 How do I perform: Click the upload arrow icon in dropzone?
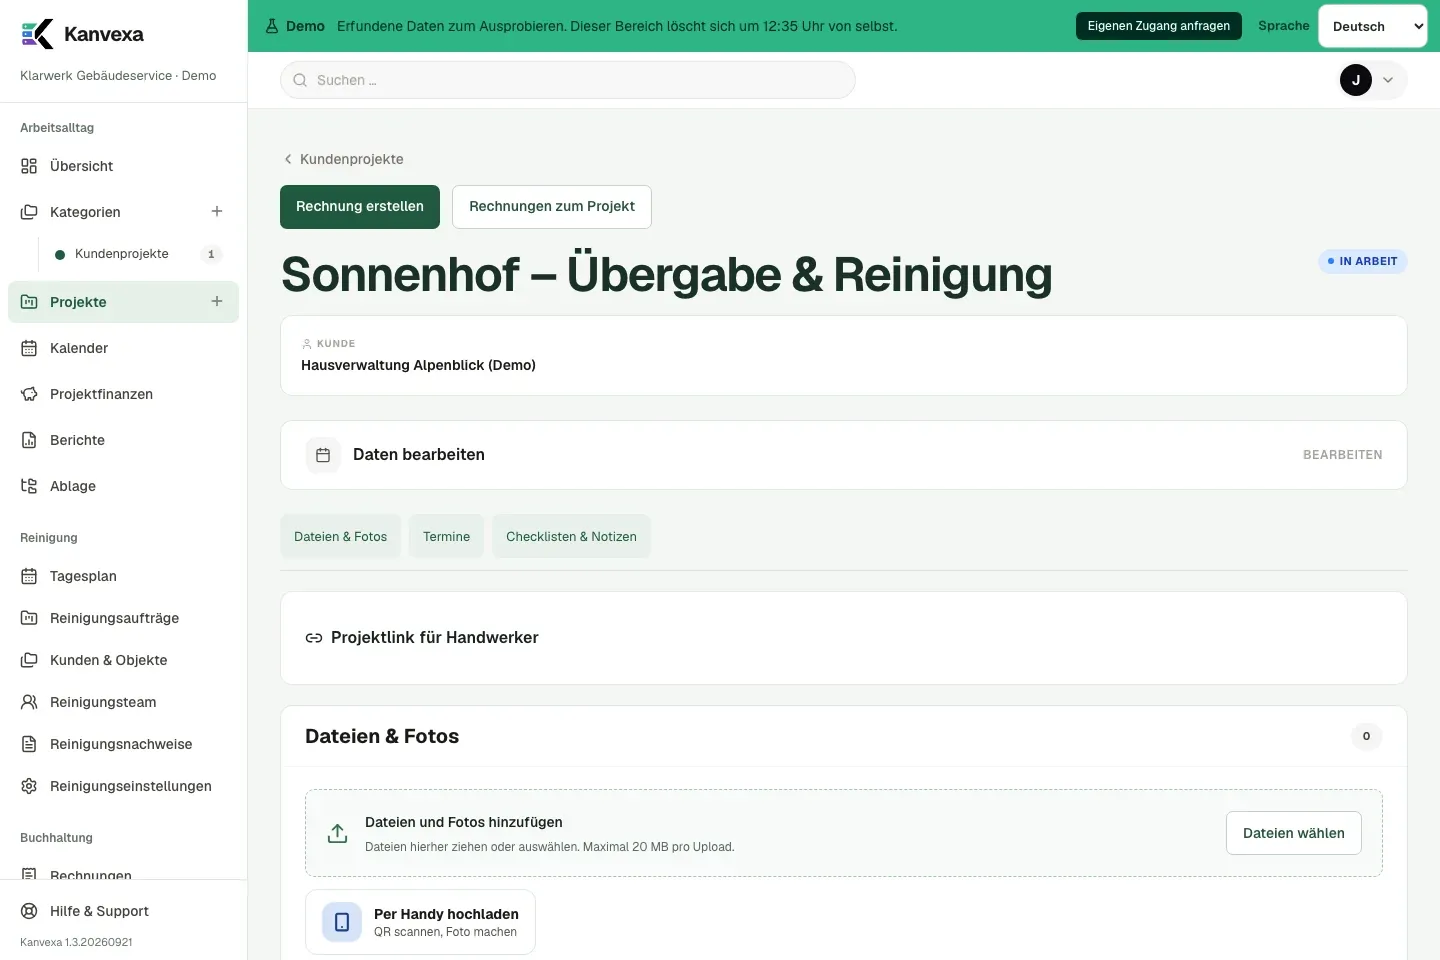pos(338,833)
